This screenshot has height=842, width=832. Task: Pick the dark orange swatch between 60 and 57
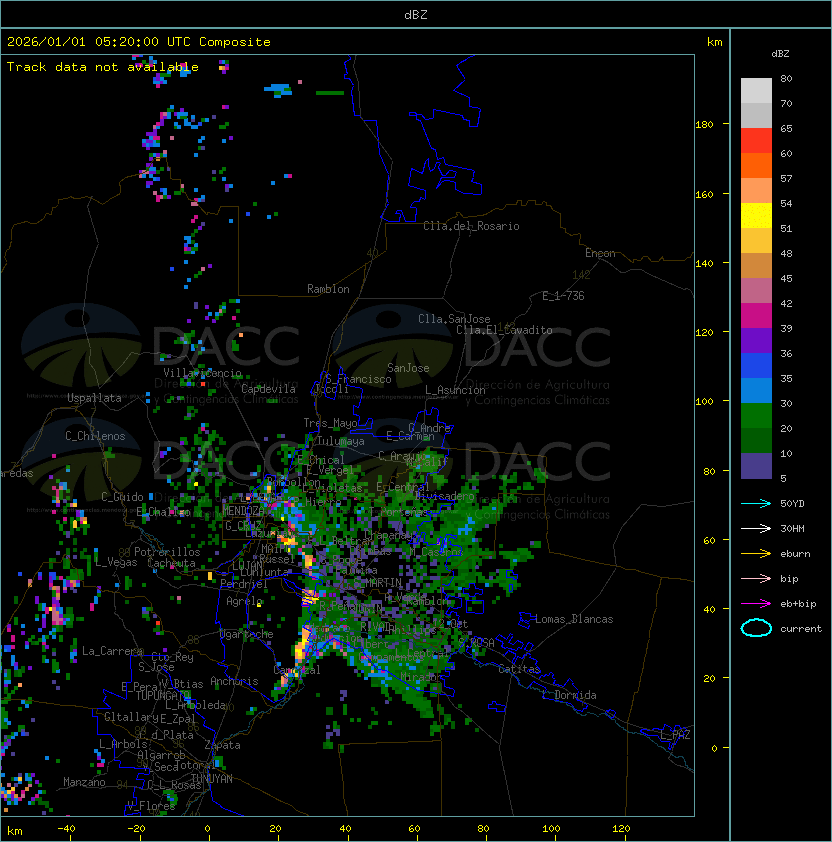click(756, 165)
